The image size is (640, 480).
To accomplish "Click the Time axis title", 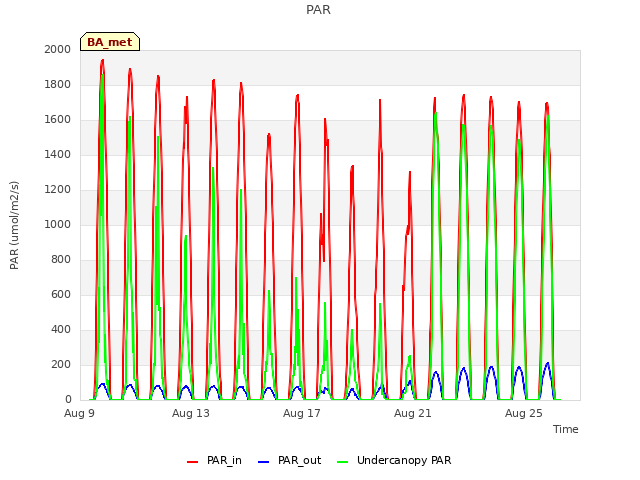I will point(566,429).
